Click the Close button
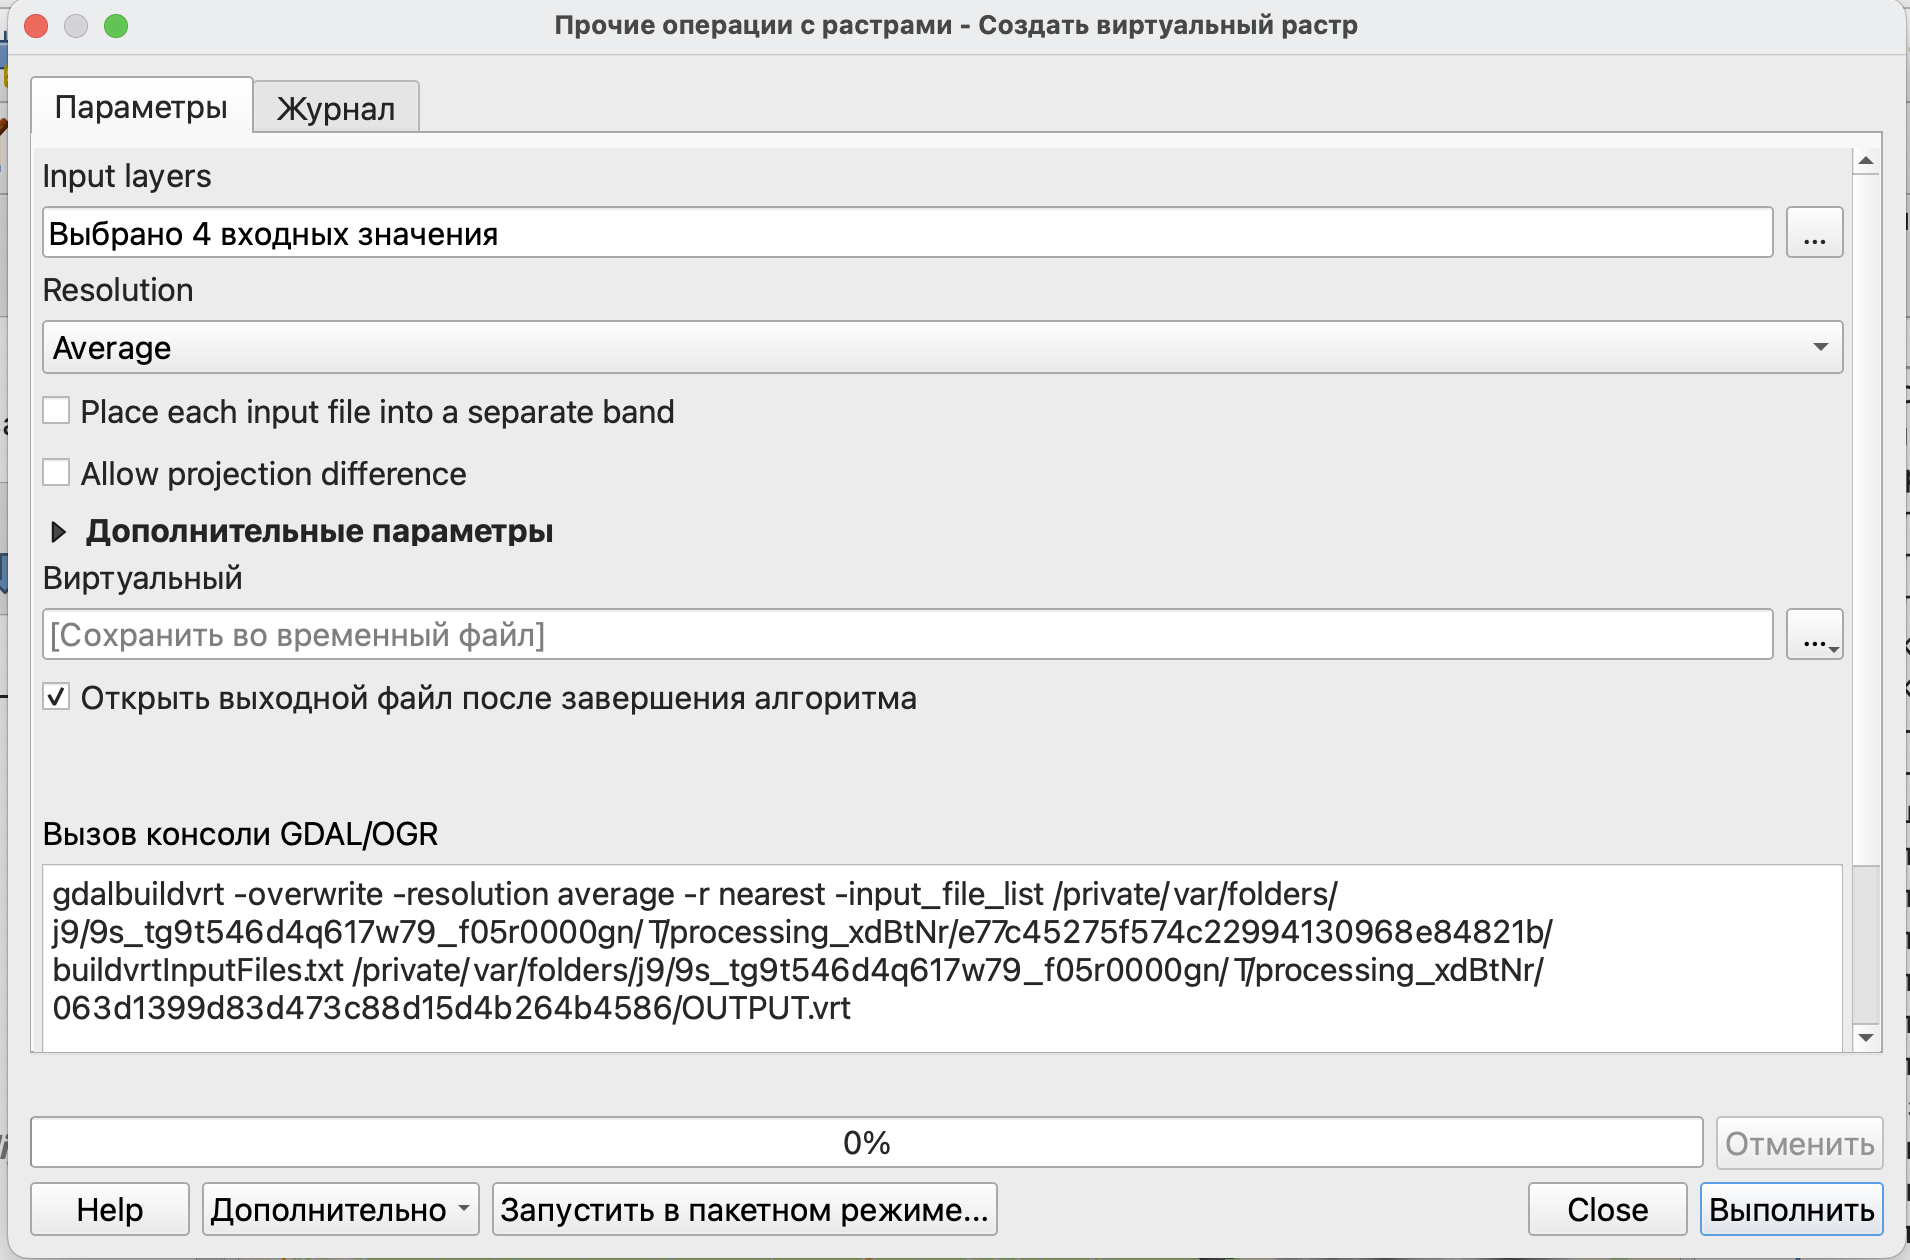The height and width of the screenshot is (1260, 1910). [1606, 1209]
